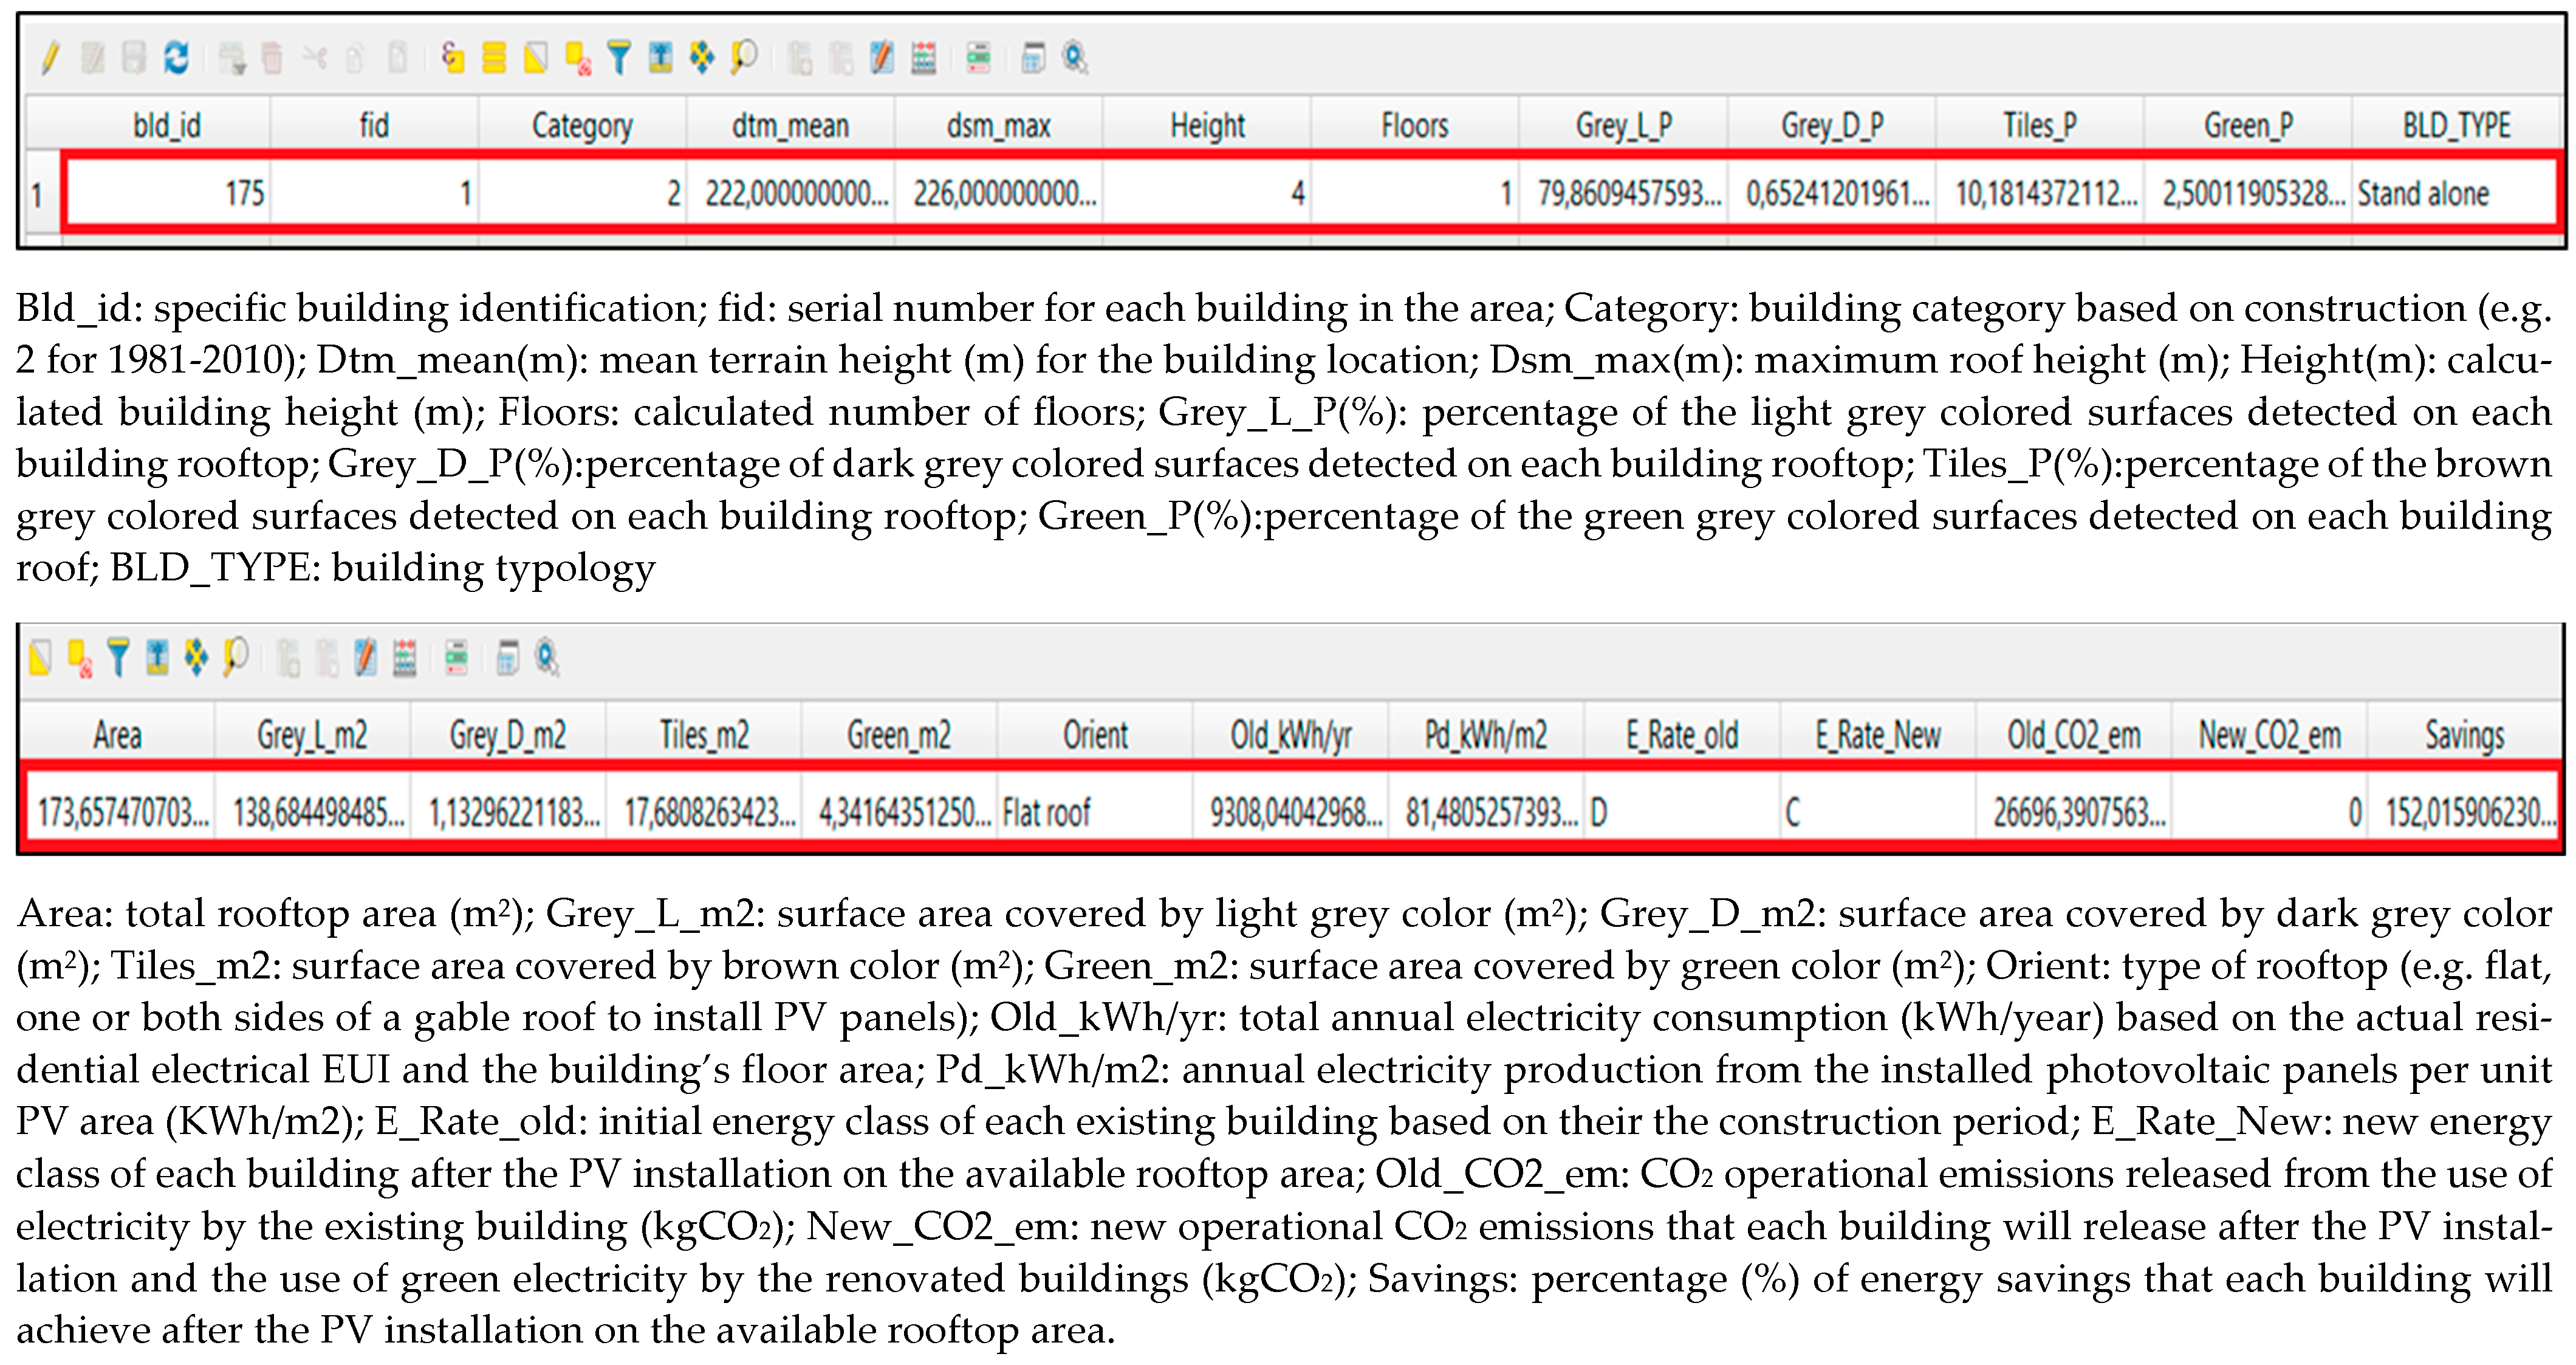The width and height of the screenshot is (2576, 1365).
Task: Click the save edits floppy icon
Action: coord(134,58)
